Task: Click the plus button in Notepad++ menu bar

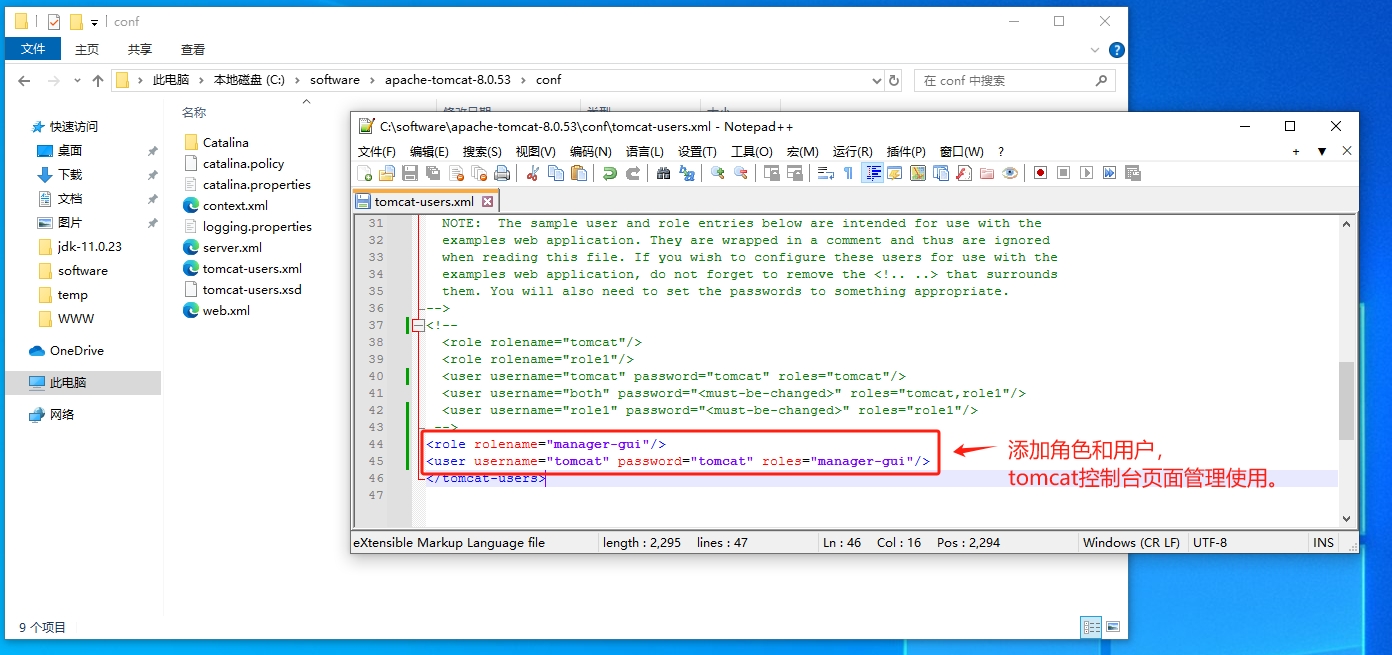Action: pos(1296,151)
